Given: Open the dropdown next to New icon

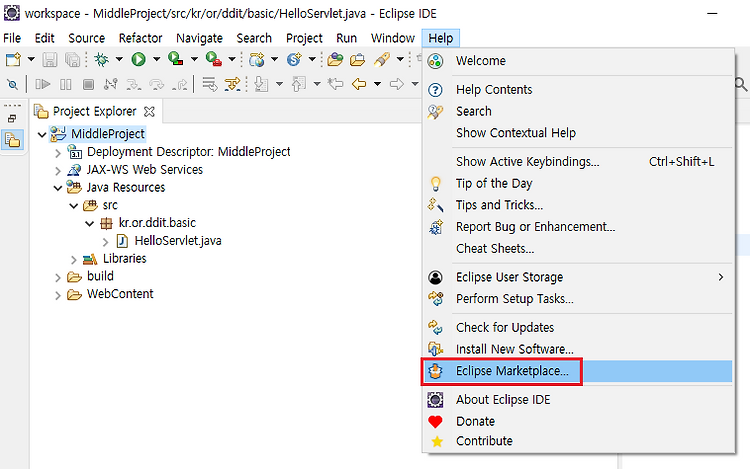Looking at the screenshot, I should 31,59.
